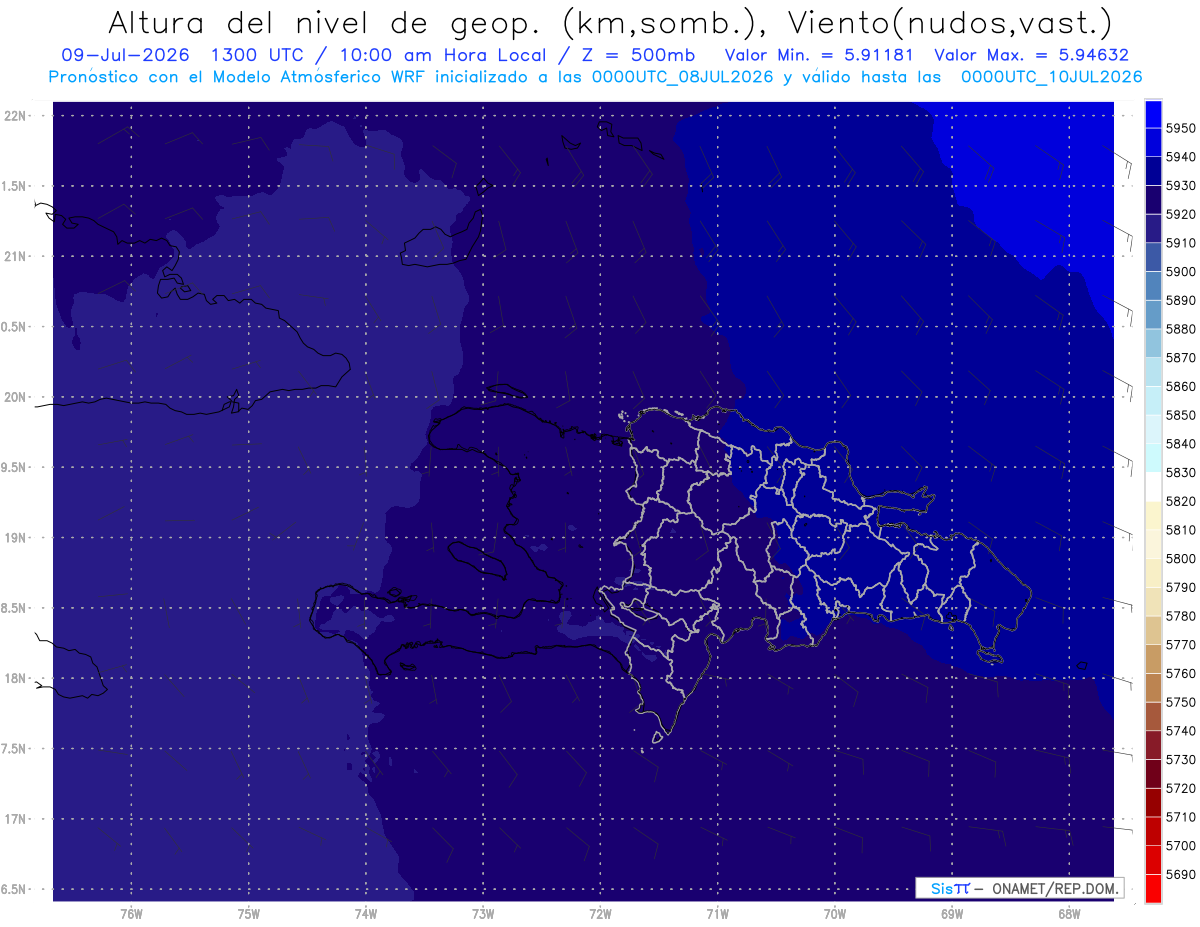The image size is (1200, 927).
Task: Click the '5740' legend value
Action: pos(1181,731)
